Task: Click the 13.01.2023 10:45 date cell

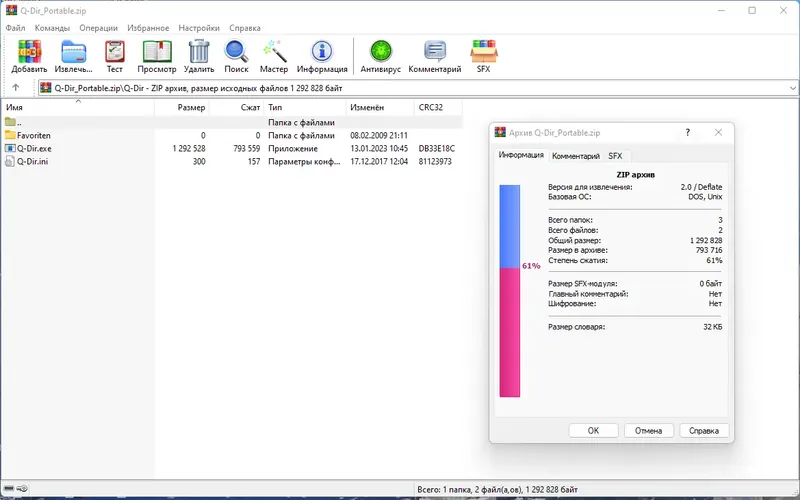Action: pyautogui.click(x=379, y=148)
